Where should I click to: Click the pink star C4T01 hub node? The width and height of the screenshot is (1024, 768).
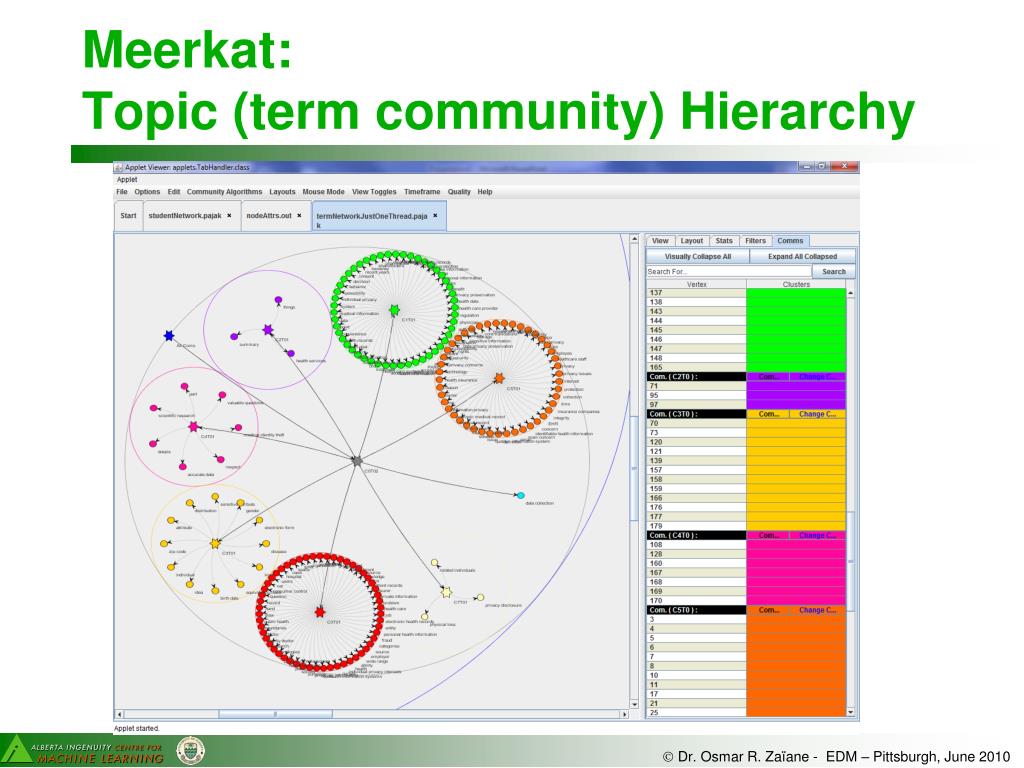click(x=193, y=426)
